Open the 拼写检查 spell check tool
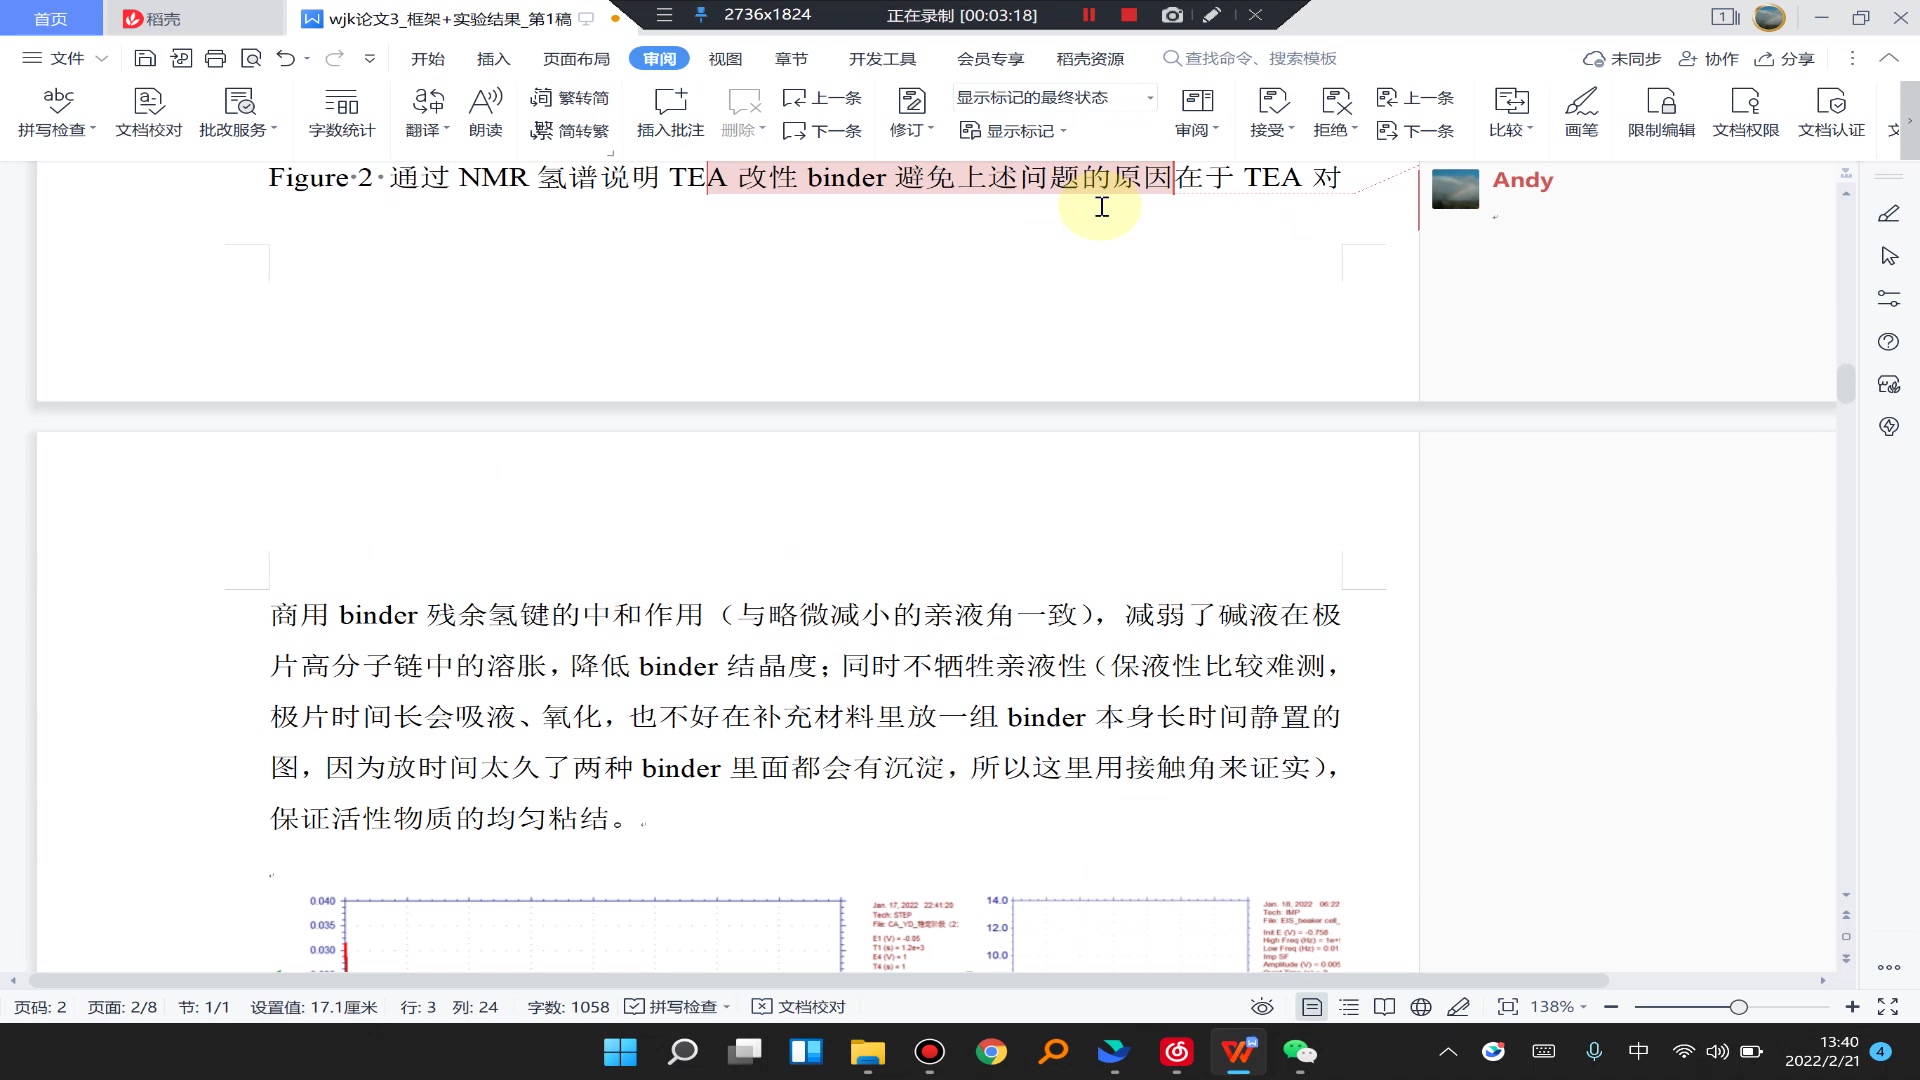This screenshot has height=1080, width=1920. pos(57,112)
